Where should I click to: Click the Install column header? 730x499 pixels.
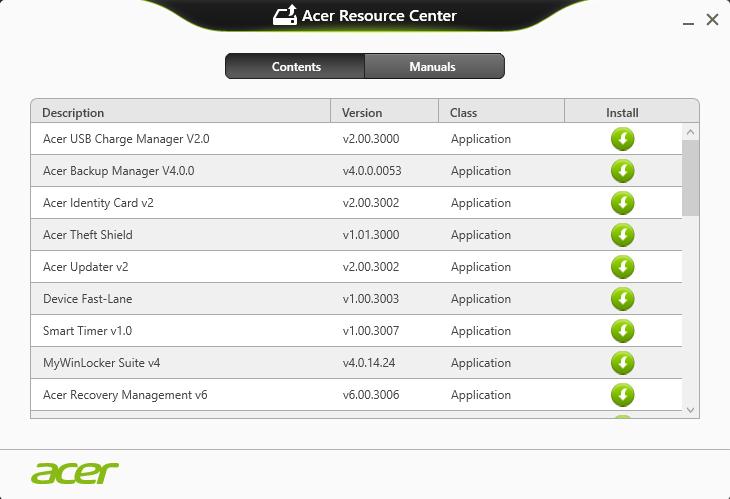coord(632,112)
